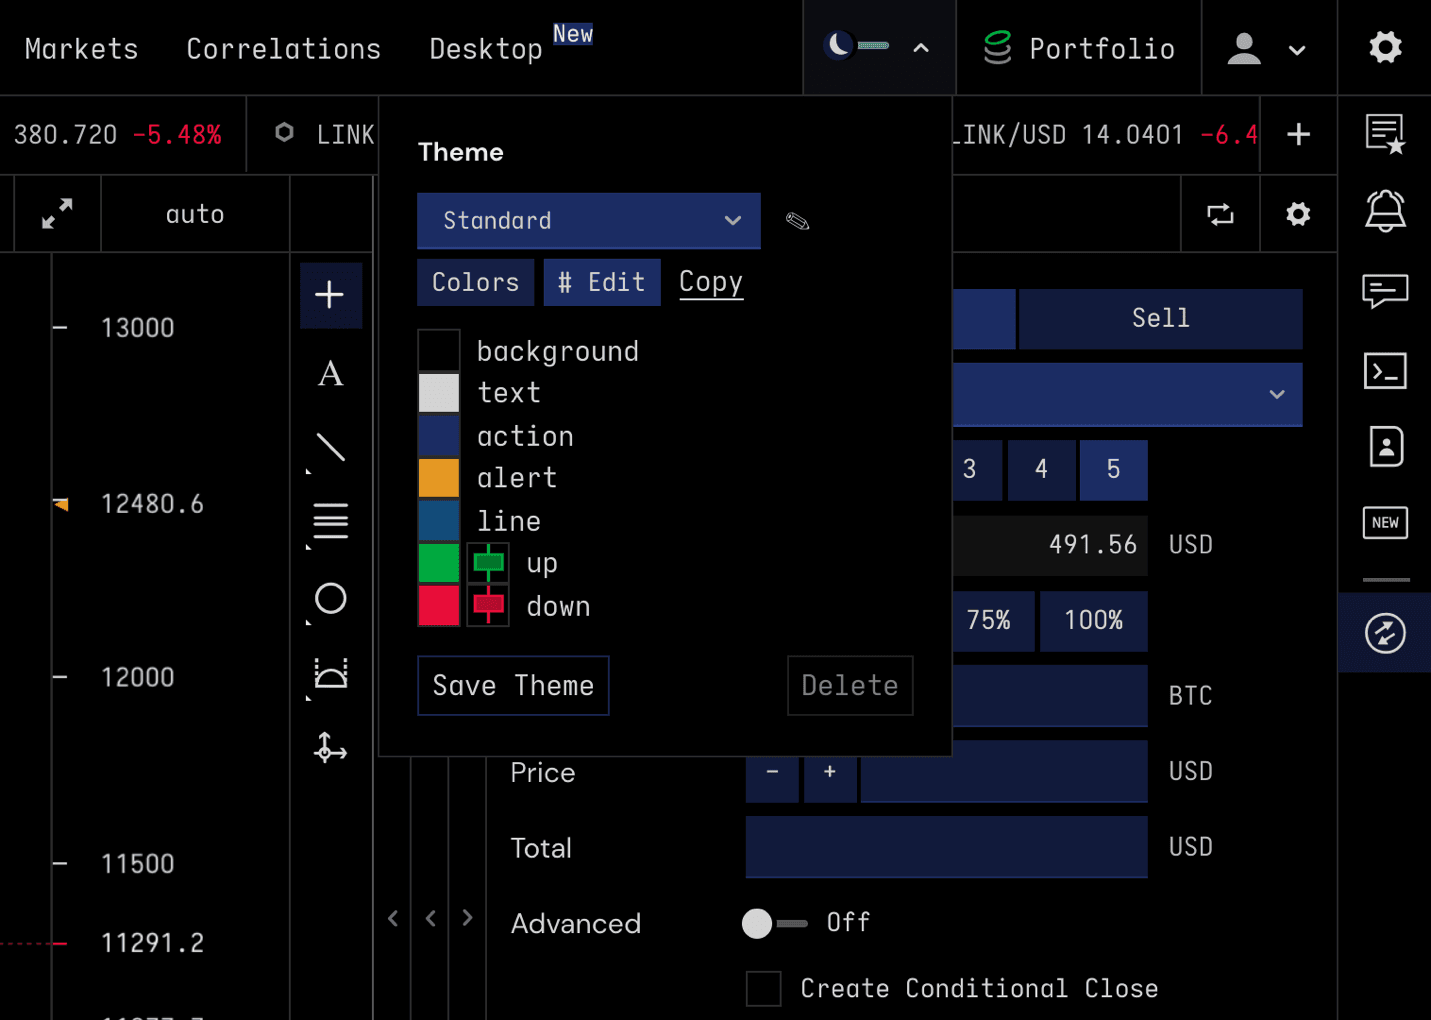Click the Total USD input field
Viewport: 1431px width, 1020px height.
click(x=946, y=847)
